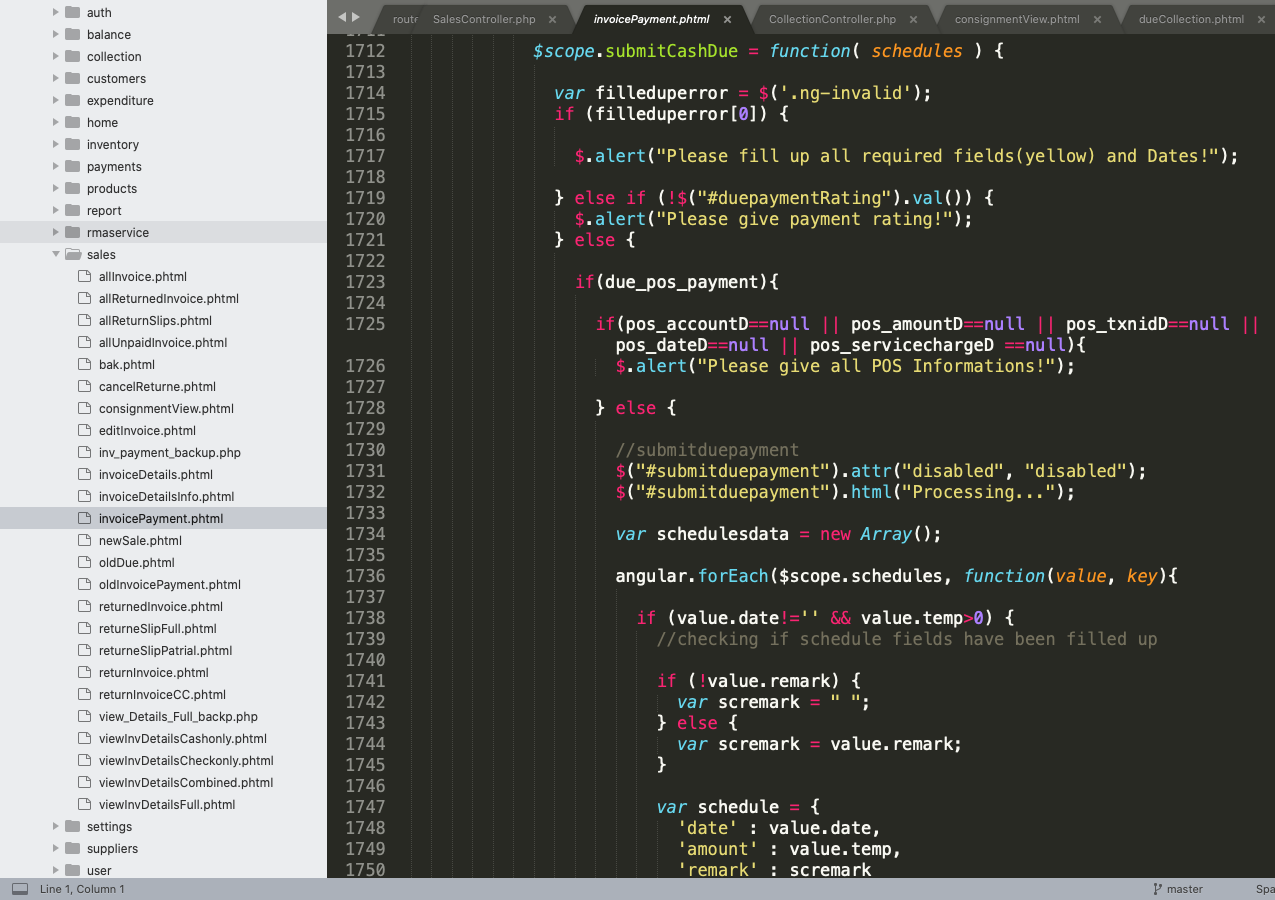Collapse the sales folder
This screenshot has width=1275, height=900.
tap(56, 255)
